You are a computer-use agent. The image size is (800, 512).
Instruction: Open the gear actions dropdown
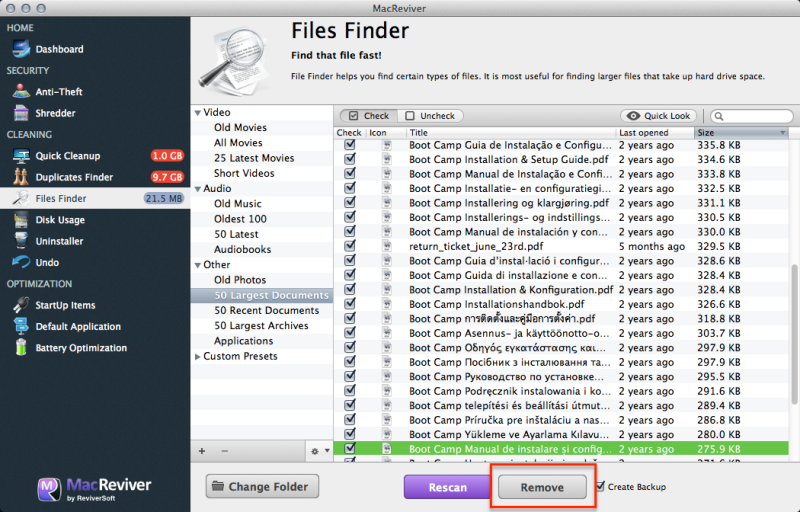click(320, 451)
